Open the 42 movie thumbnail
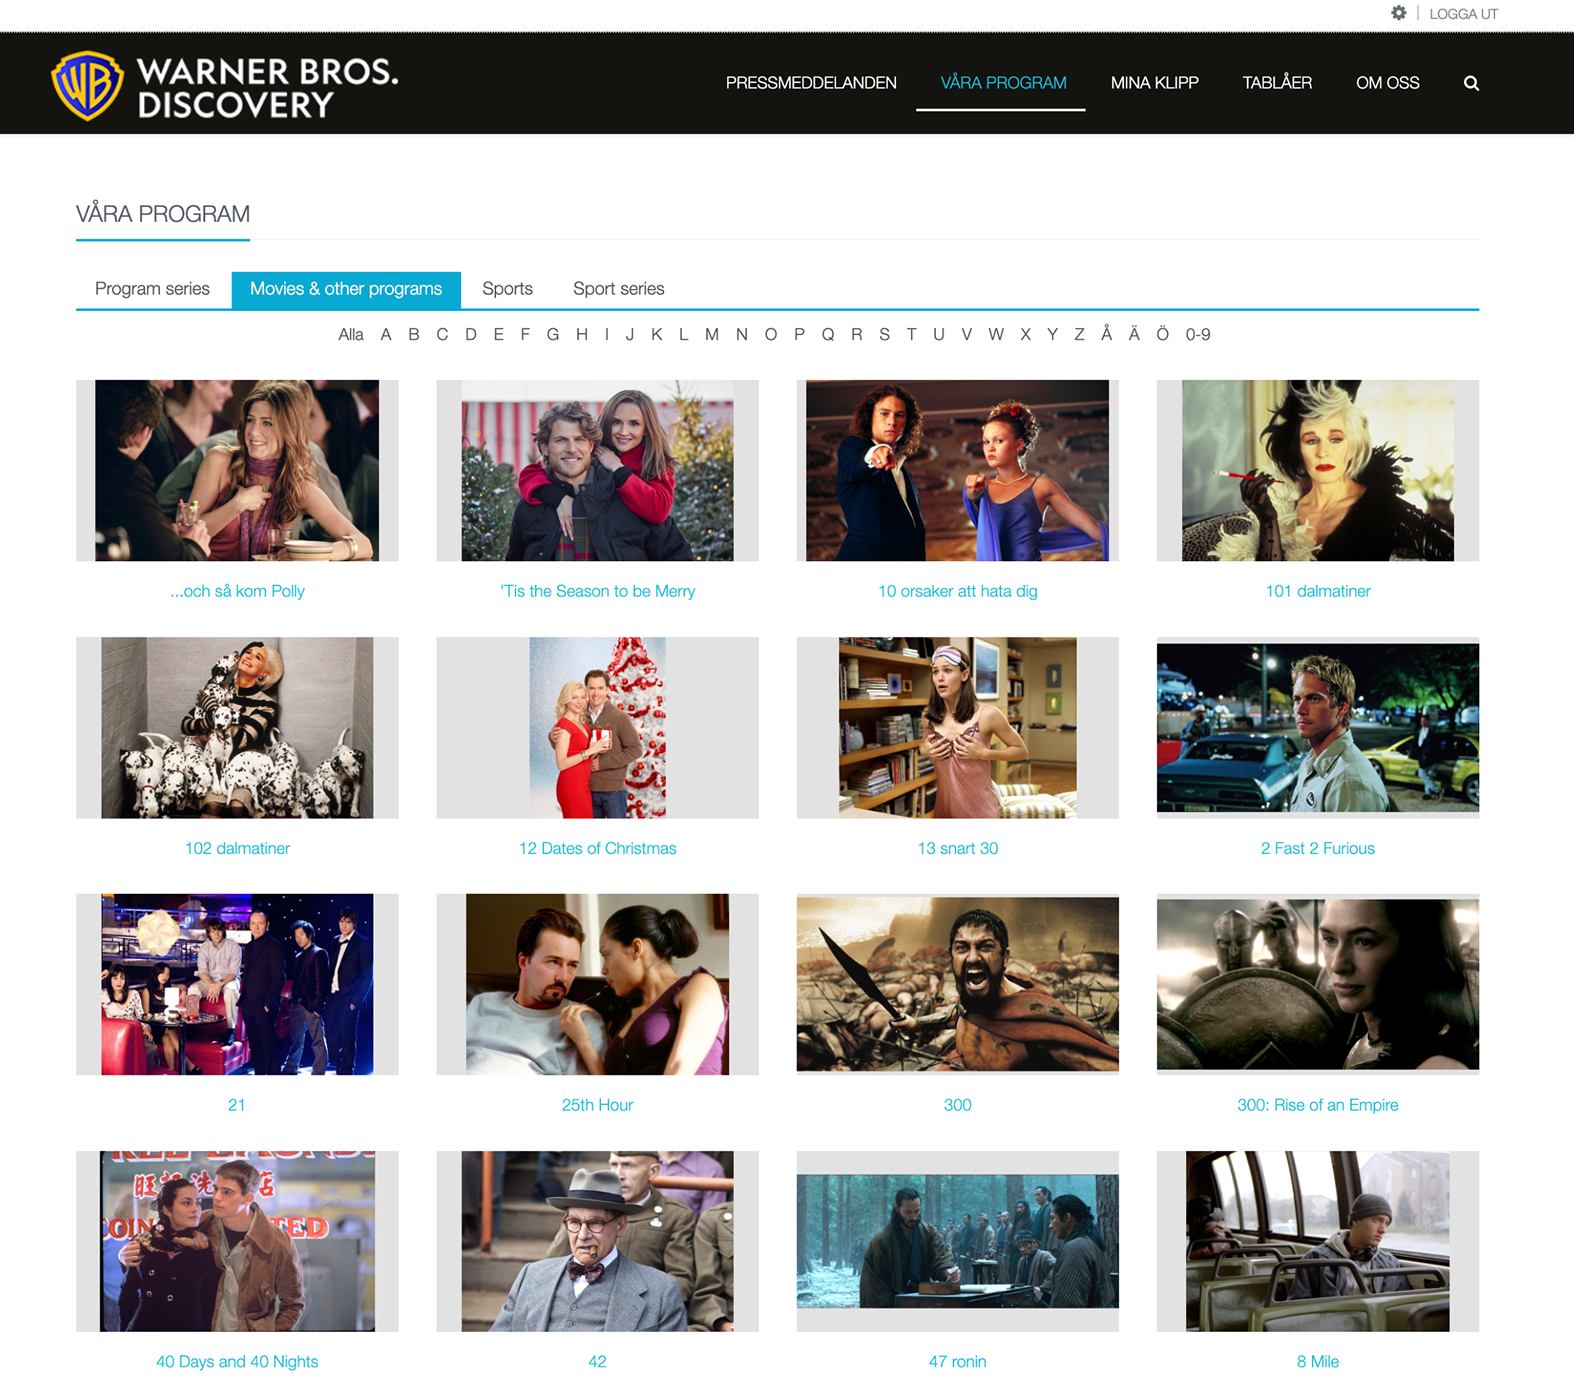This screenshot has height=1386, width=1574. click(x=597, y=1241)
